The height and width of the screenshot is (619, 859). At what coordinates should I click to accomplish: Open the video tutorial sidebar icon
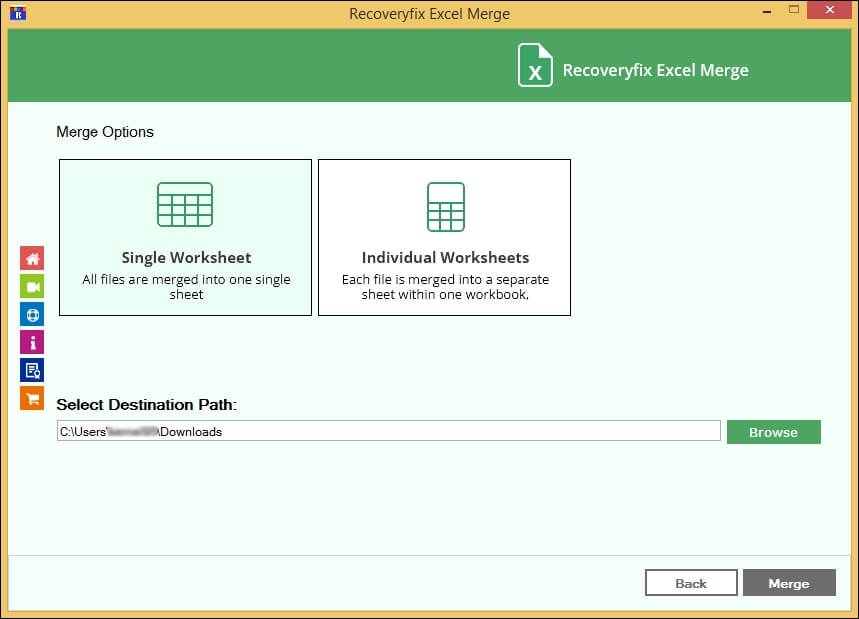32,286
